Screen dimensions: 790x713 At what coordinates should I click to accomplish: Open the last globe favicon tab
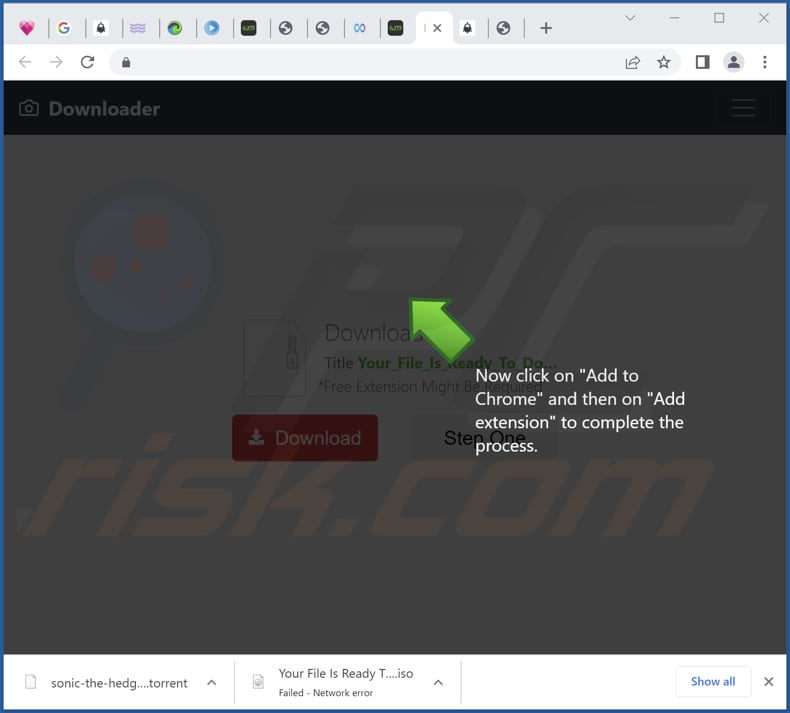pyautogui.click(x=503, y=28)
